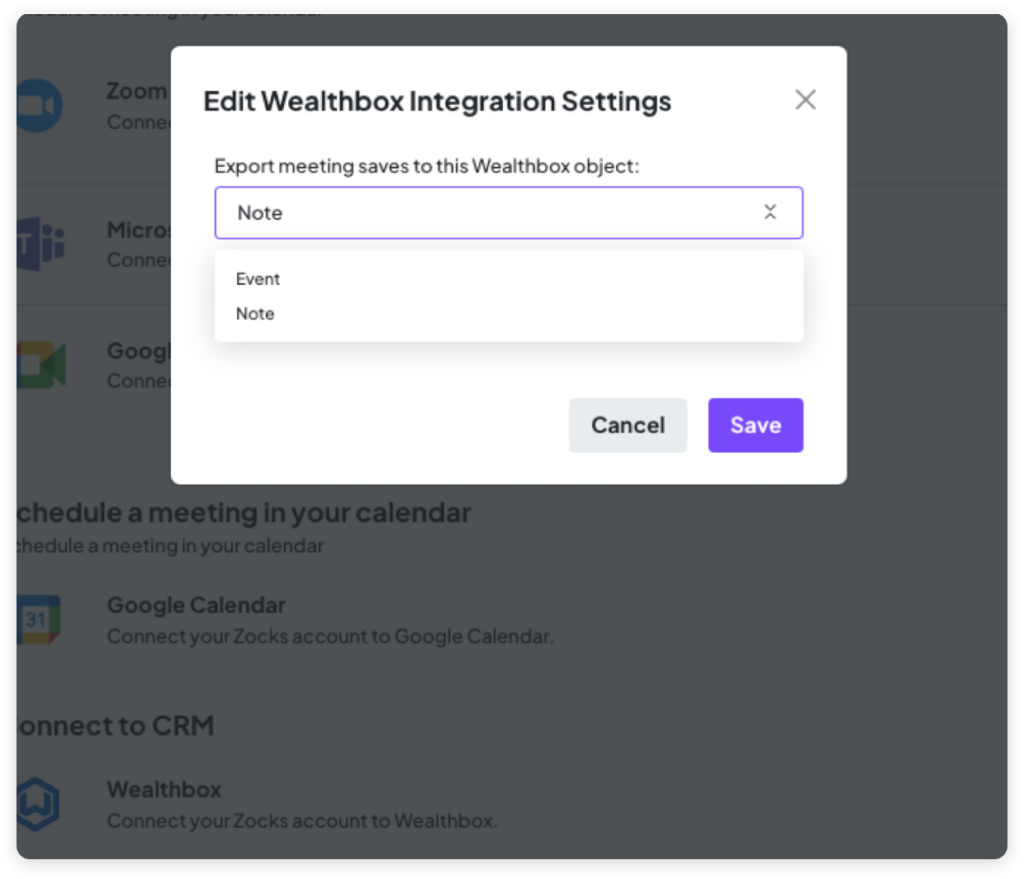Open the Wealthbox object selector
Screen dimensions: 1024x879
click(x=509, y=212)
